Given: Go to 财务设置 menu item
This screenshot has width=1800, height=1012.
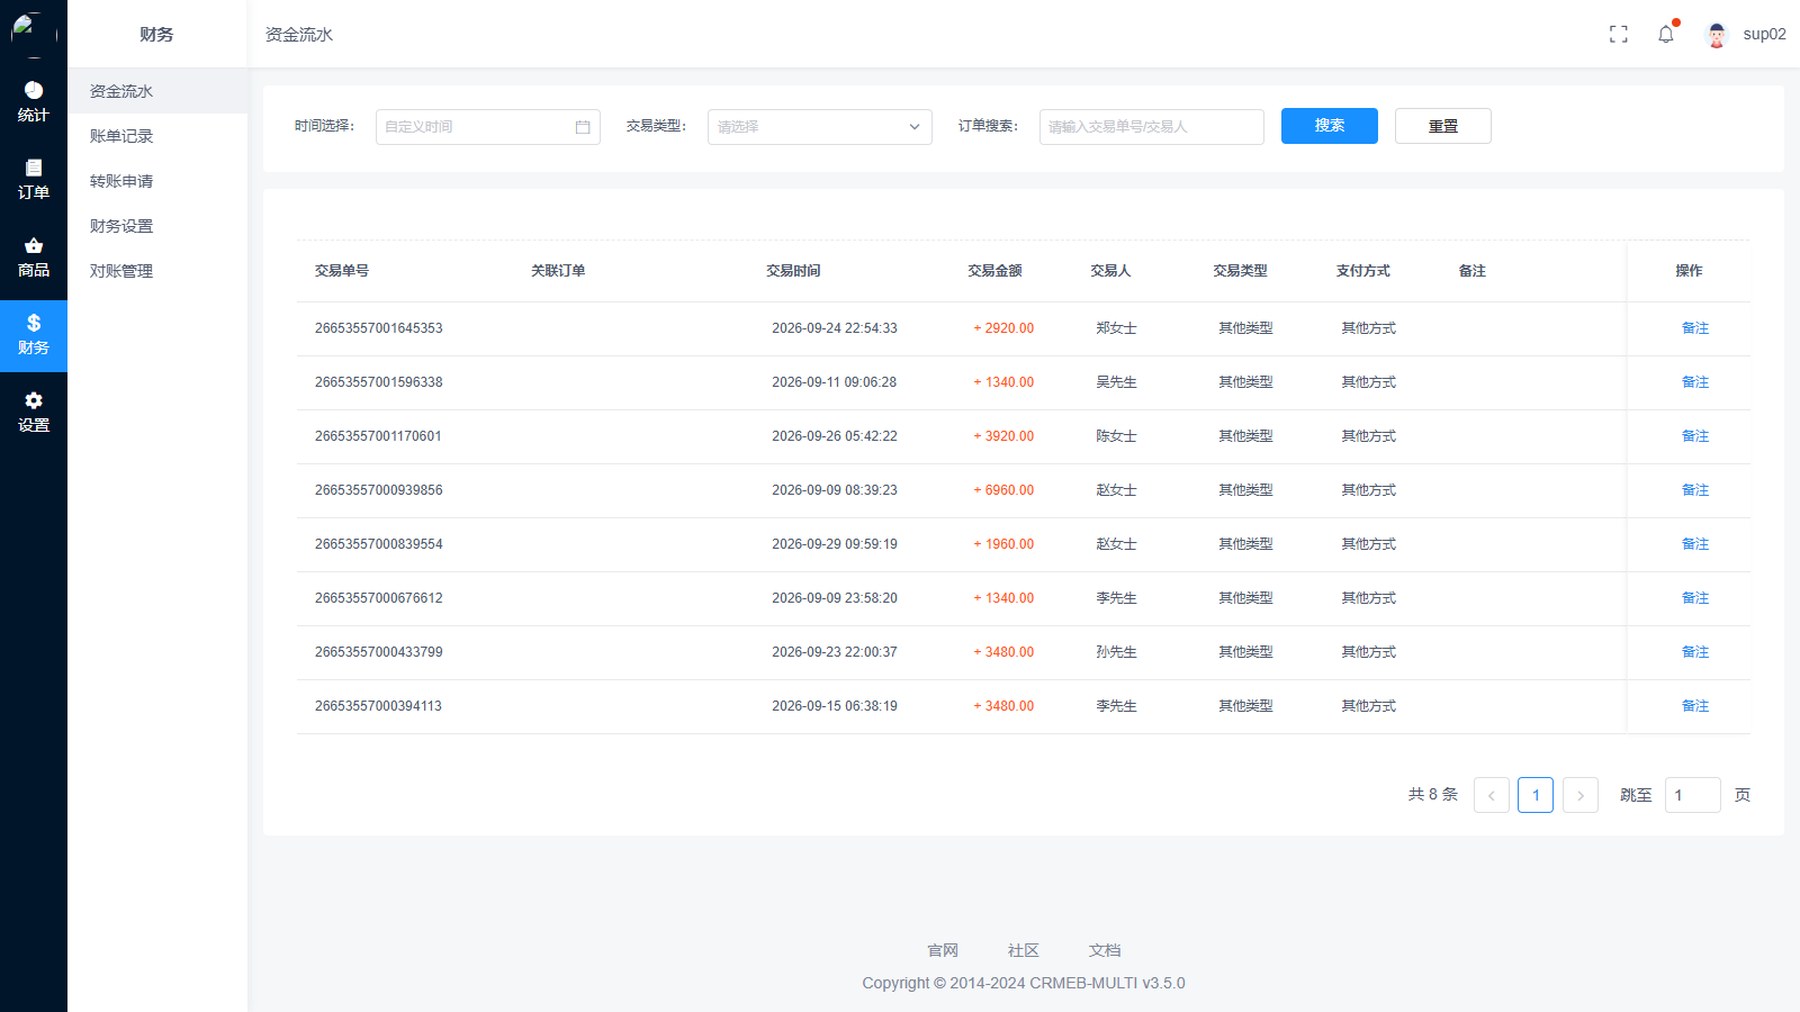Looking at the screenshot, I should 157,226.
